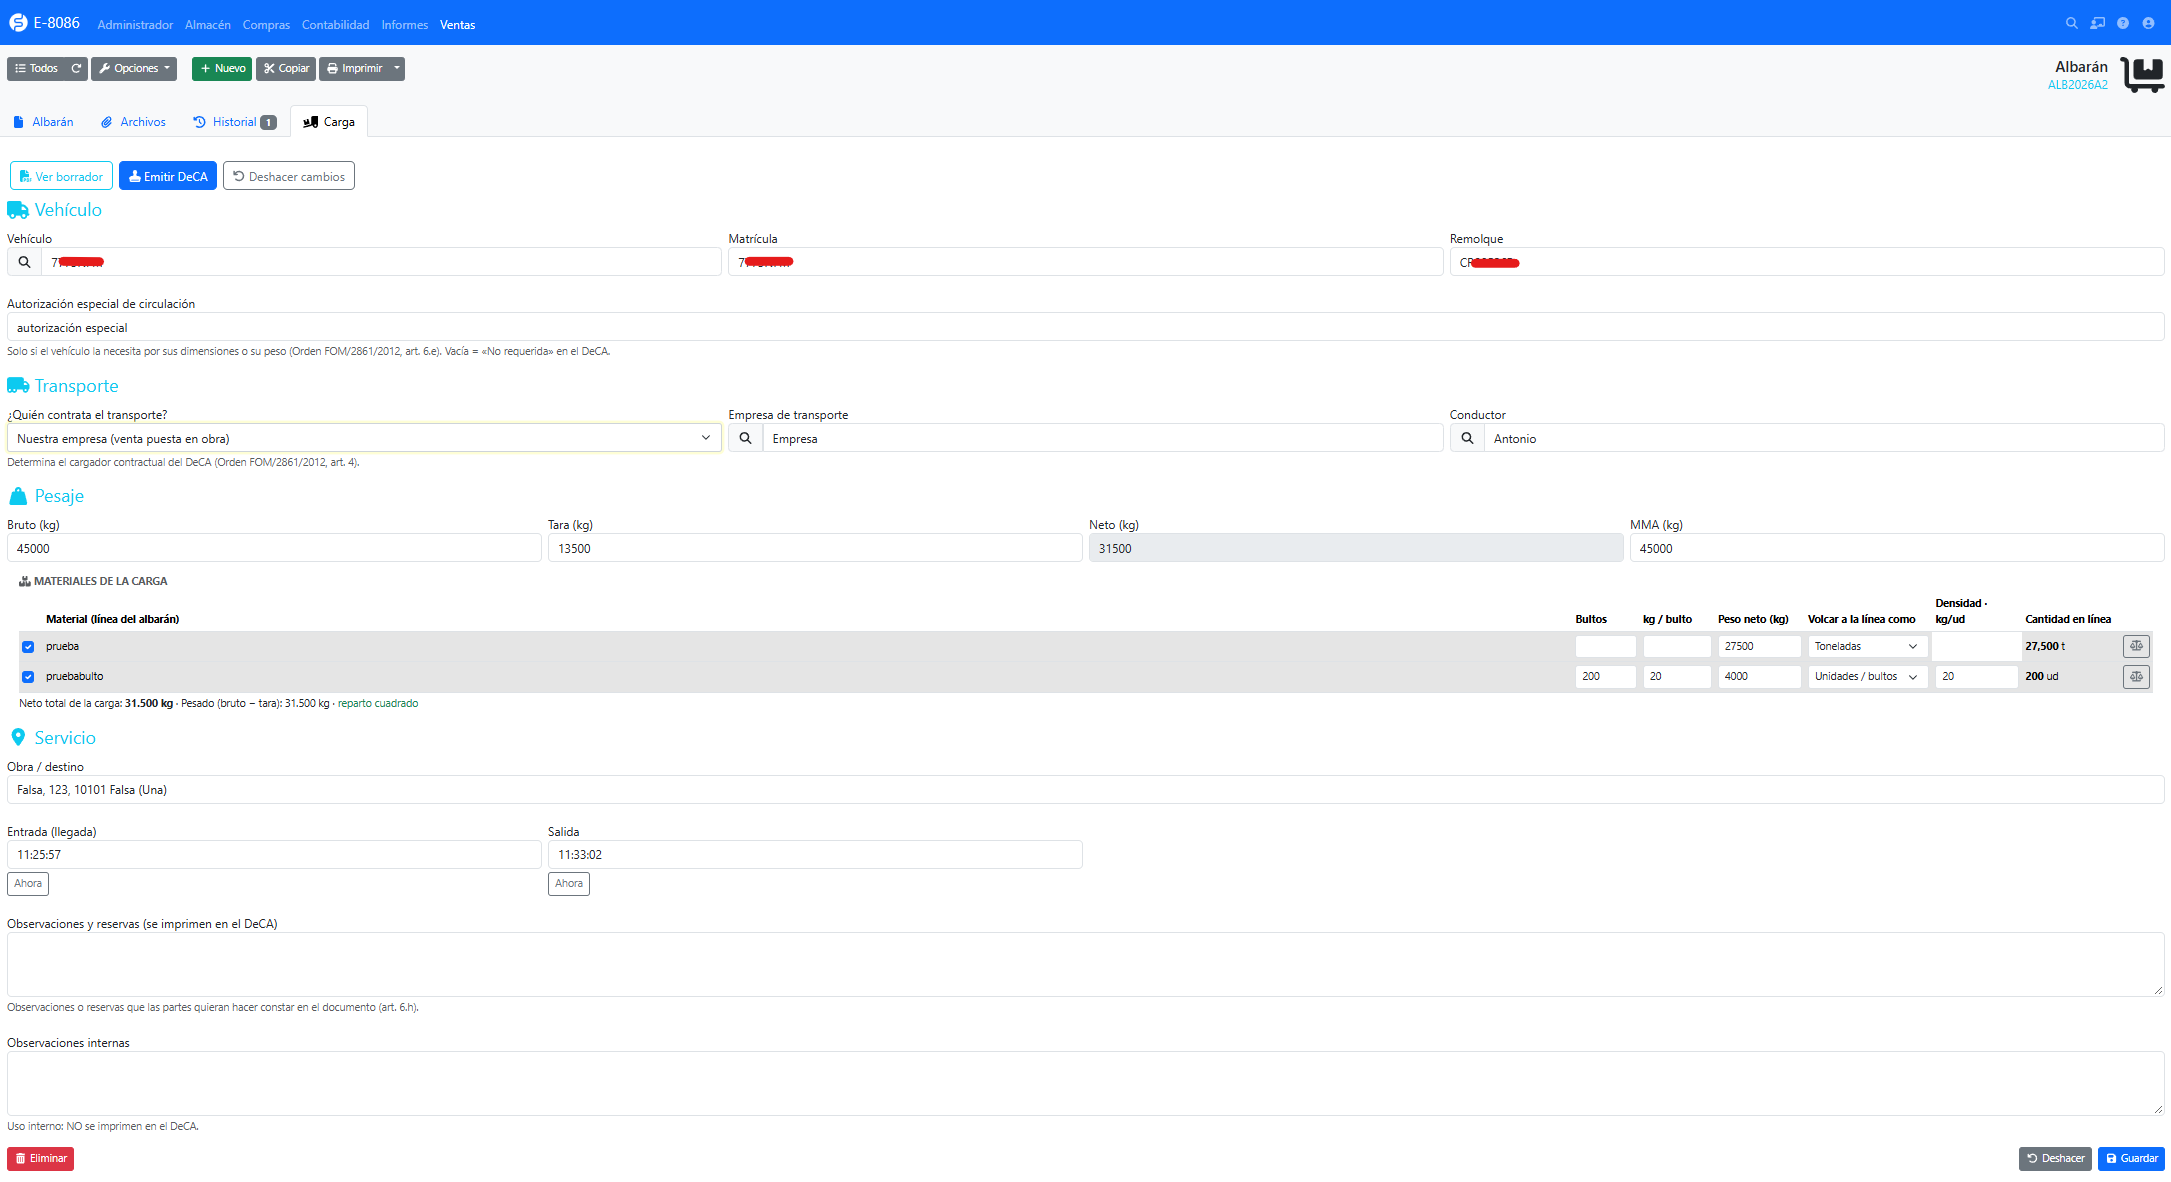
Task: Open the Unidades / bultos dropdown
Action: click(1866, 677)
